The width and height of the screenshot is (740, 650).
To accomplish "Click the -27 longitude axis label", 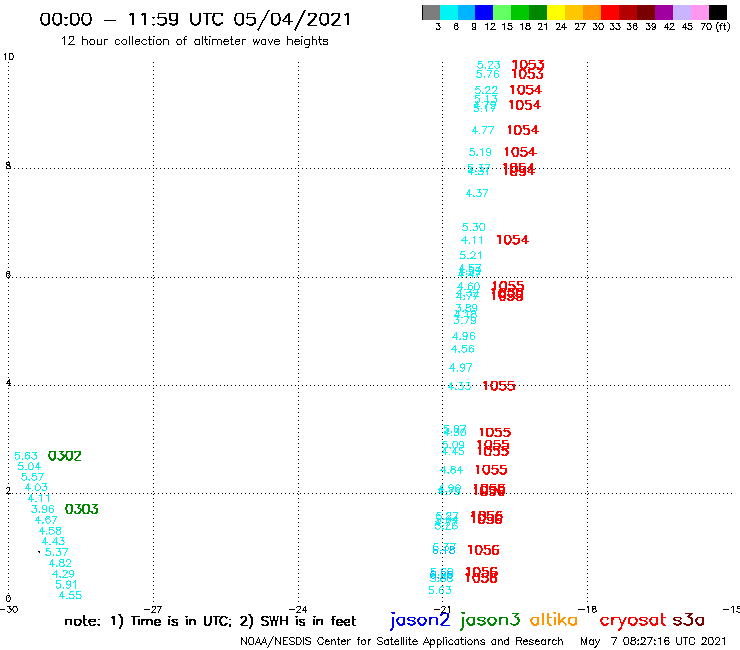I will click(152, 609).
